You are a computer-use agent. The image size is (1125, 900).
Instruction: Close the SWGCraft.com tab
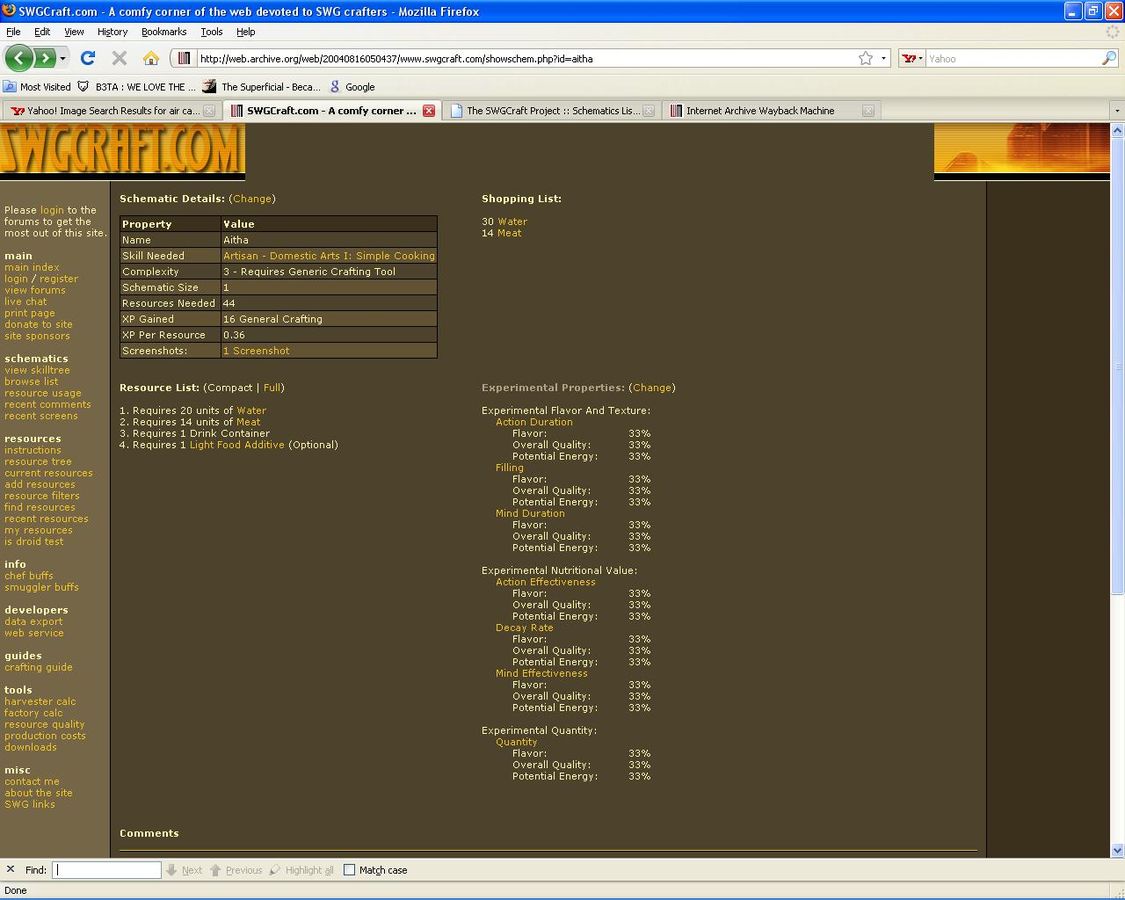click(429, 111)
